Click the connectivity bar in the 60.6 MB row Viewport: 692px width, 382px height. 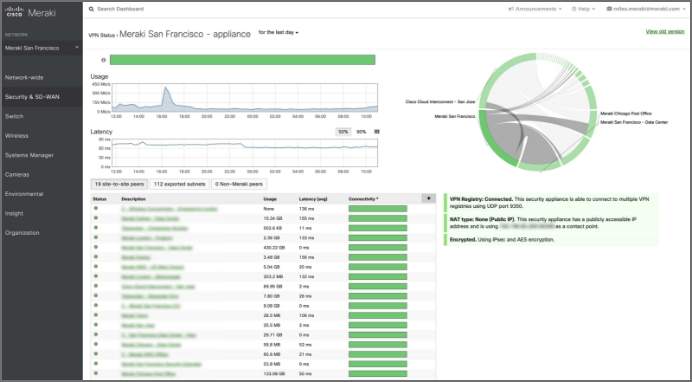coord(378,354)
